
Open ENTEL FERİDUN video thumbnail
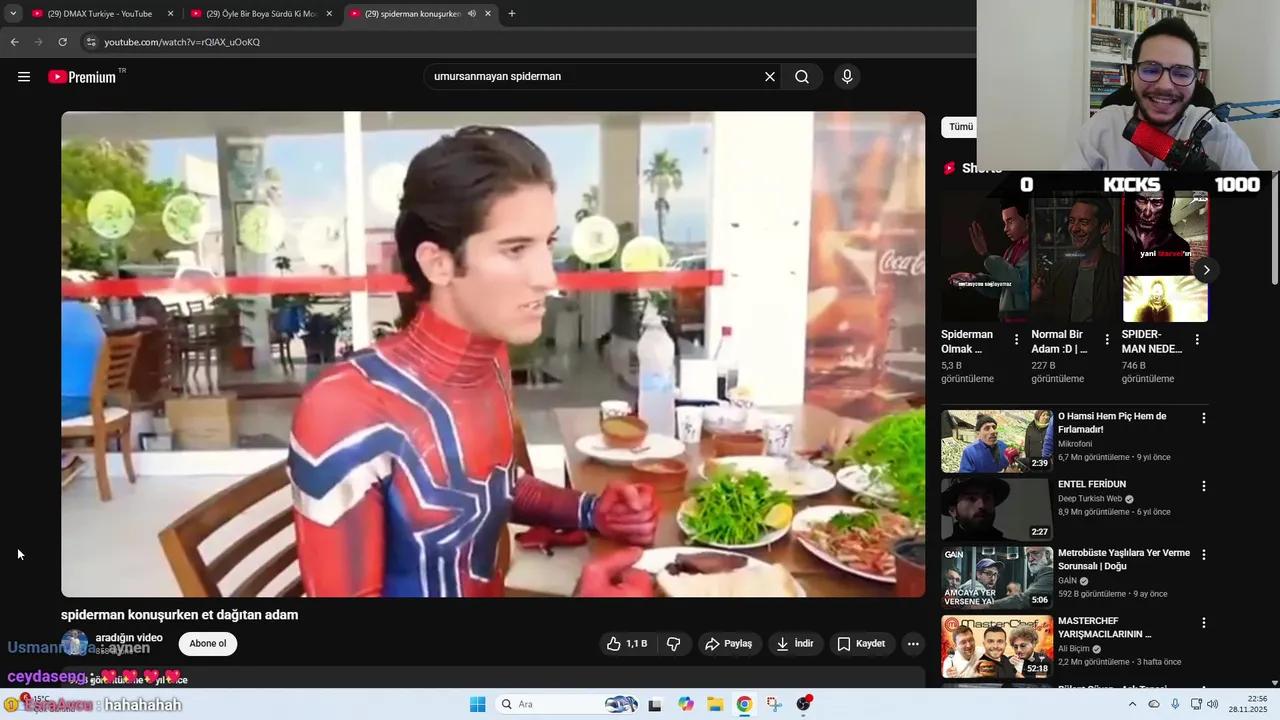pos(997,509)
